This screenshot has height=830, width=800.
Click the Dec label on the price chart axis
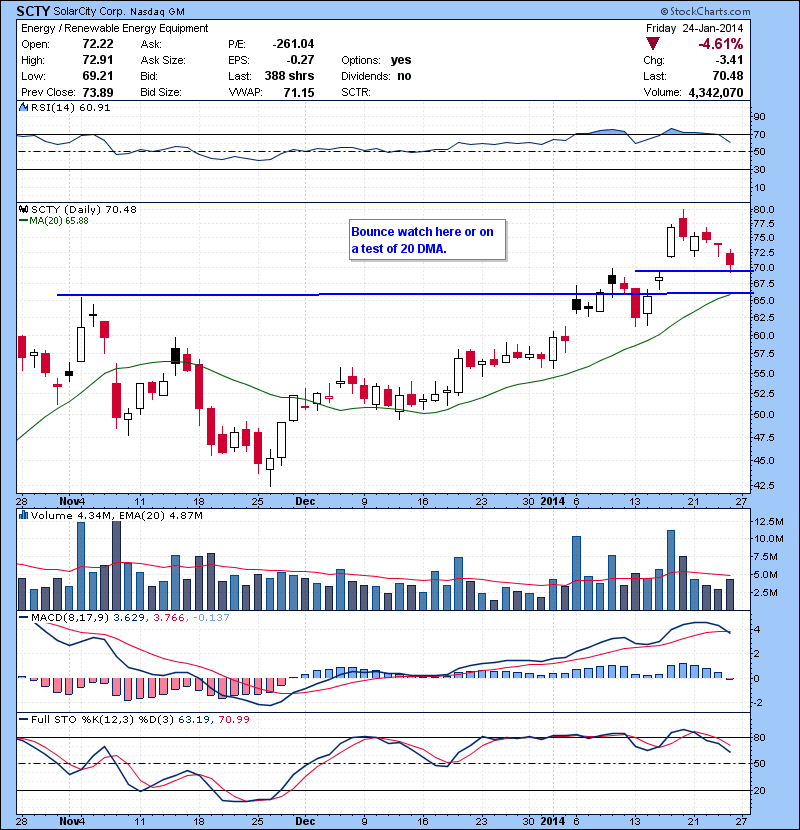point(305,501)
